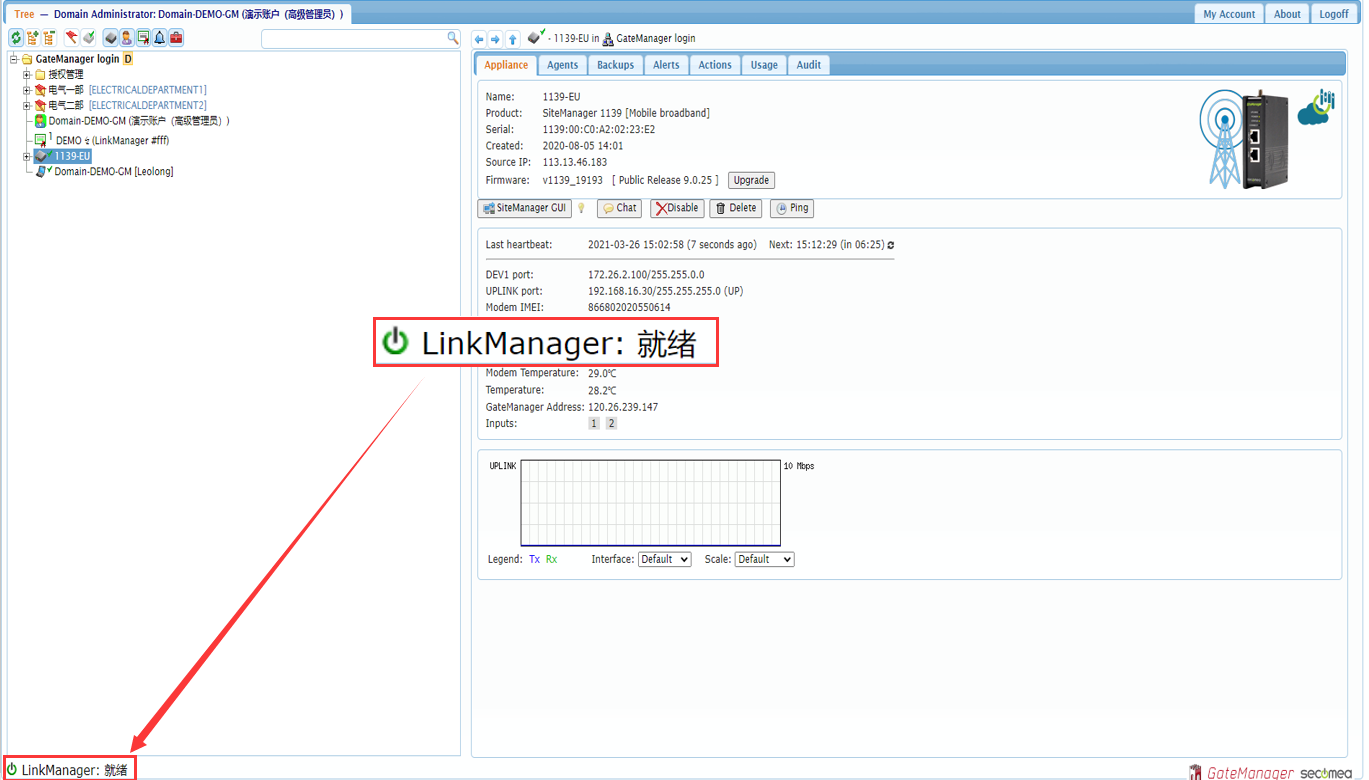Switch to the Agents tab
The height and width of the screenshot is (780, 1369).
pos(562,65)
